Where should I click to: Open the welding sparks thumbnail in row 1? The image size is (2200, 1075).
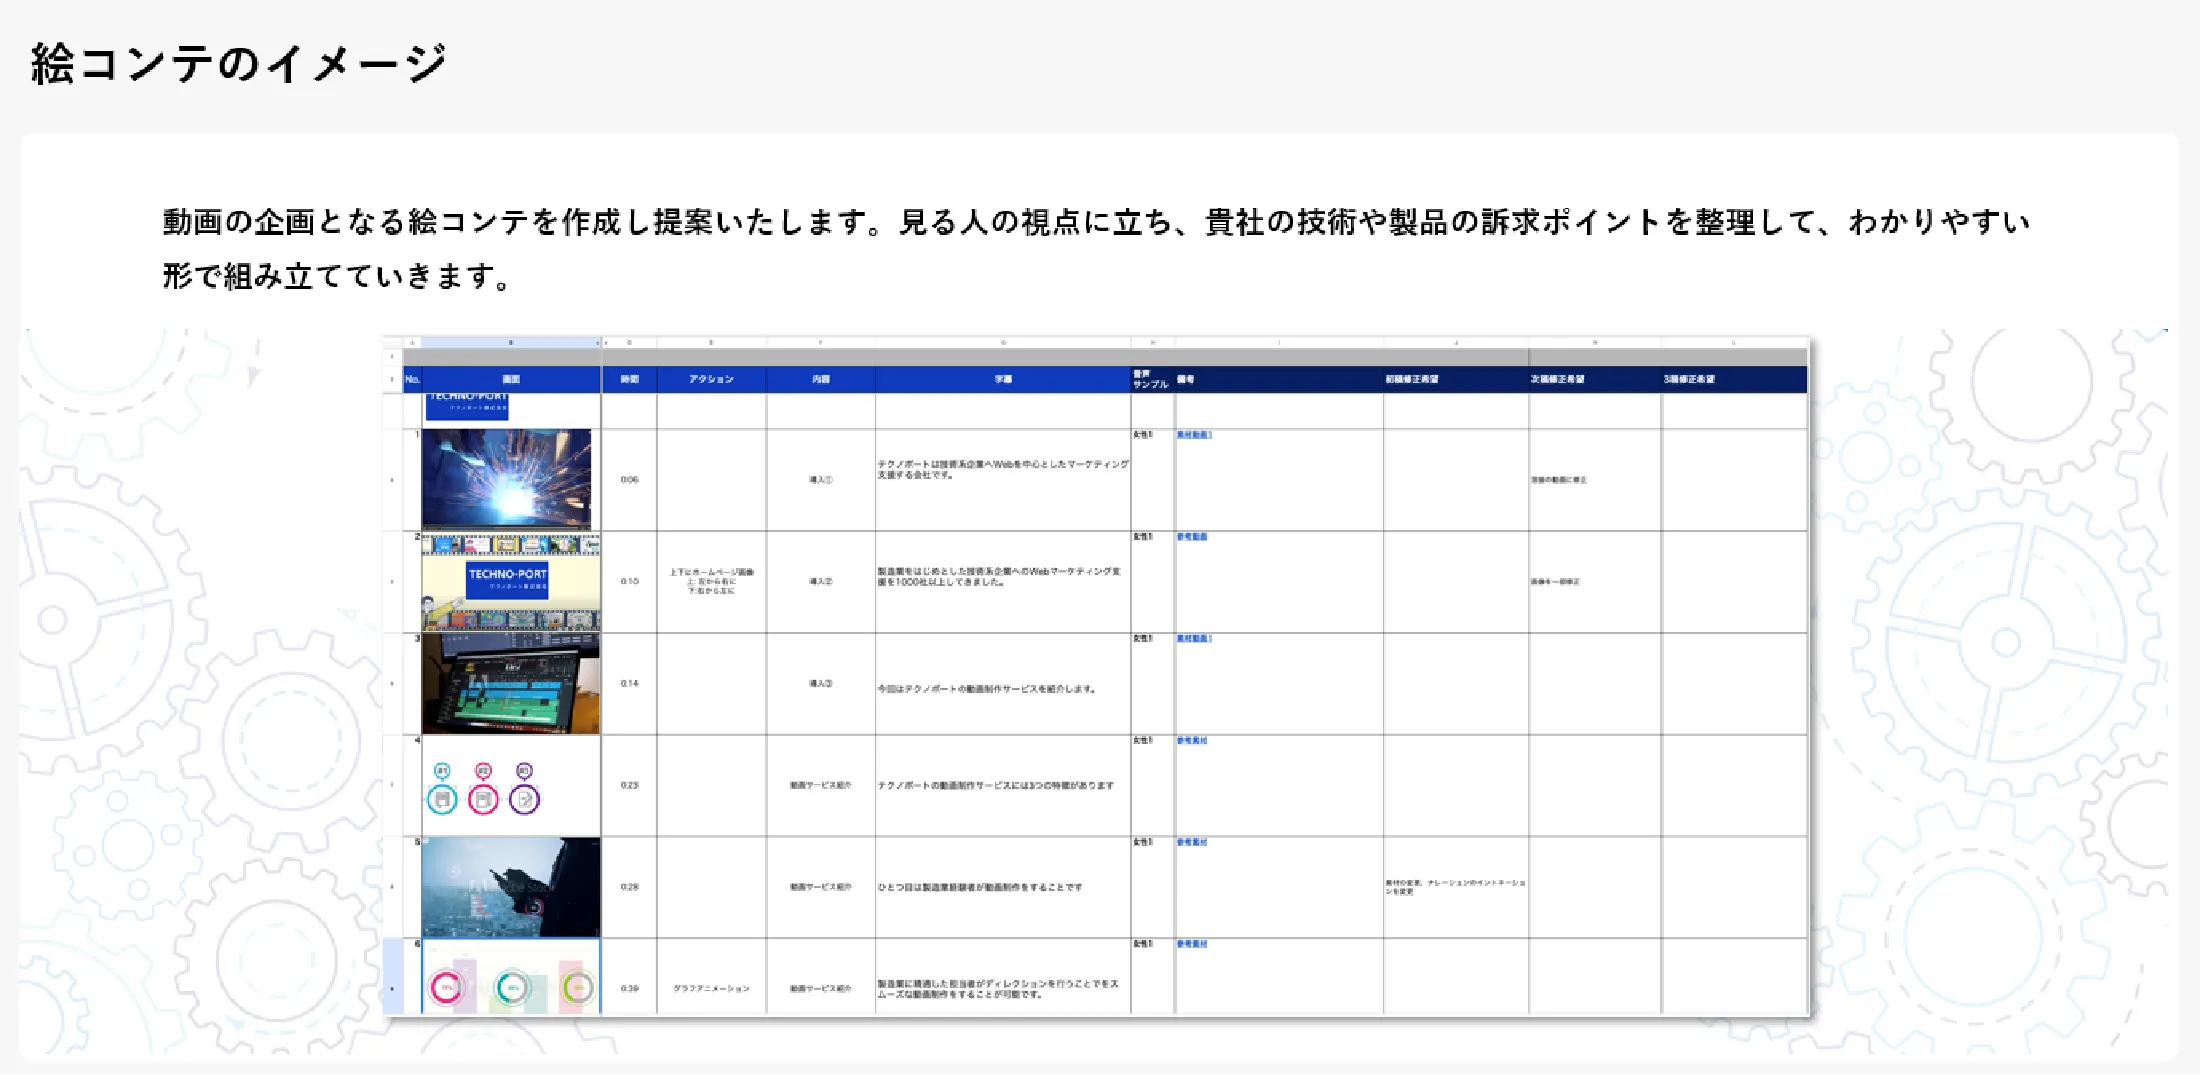[506, 479]
